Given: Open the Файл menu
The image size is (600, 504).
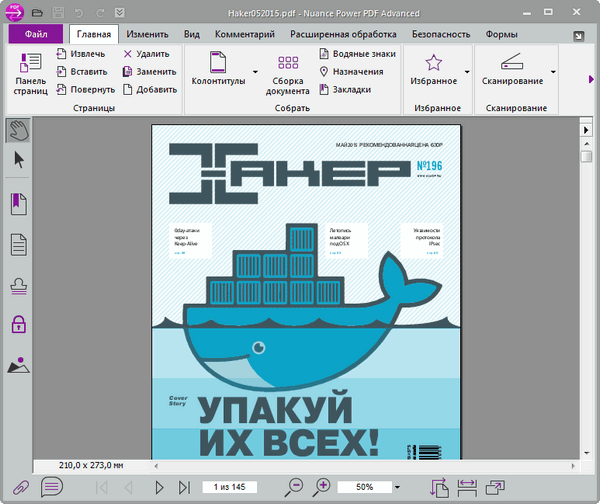Looking at the screenshot, I should [x=36, y=34].
